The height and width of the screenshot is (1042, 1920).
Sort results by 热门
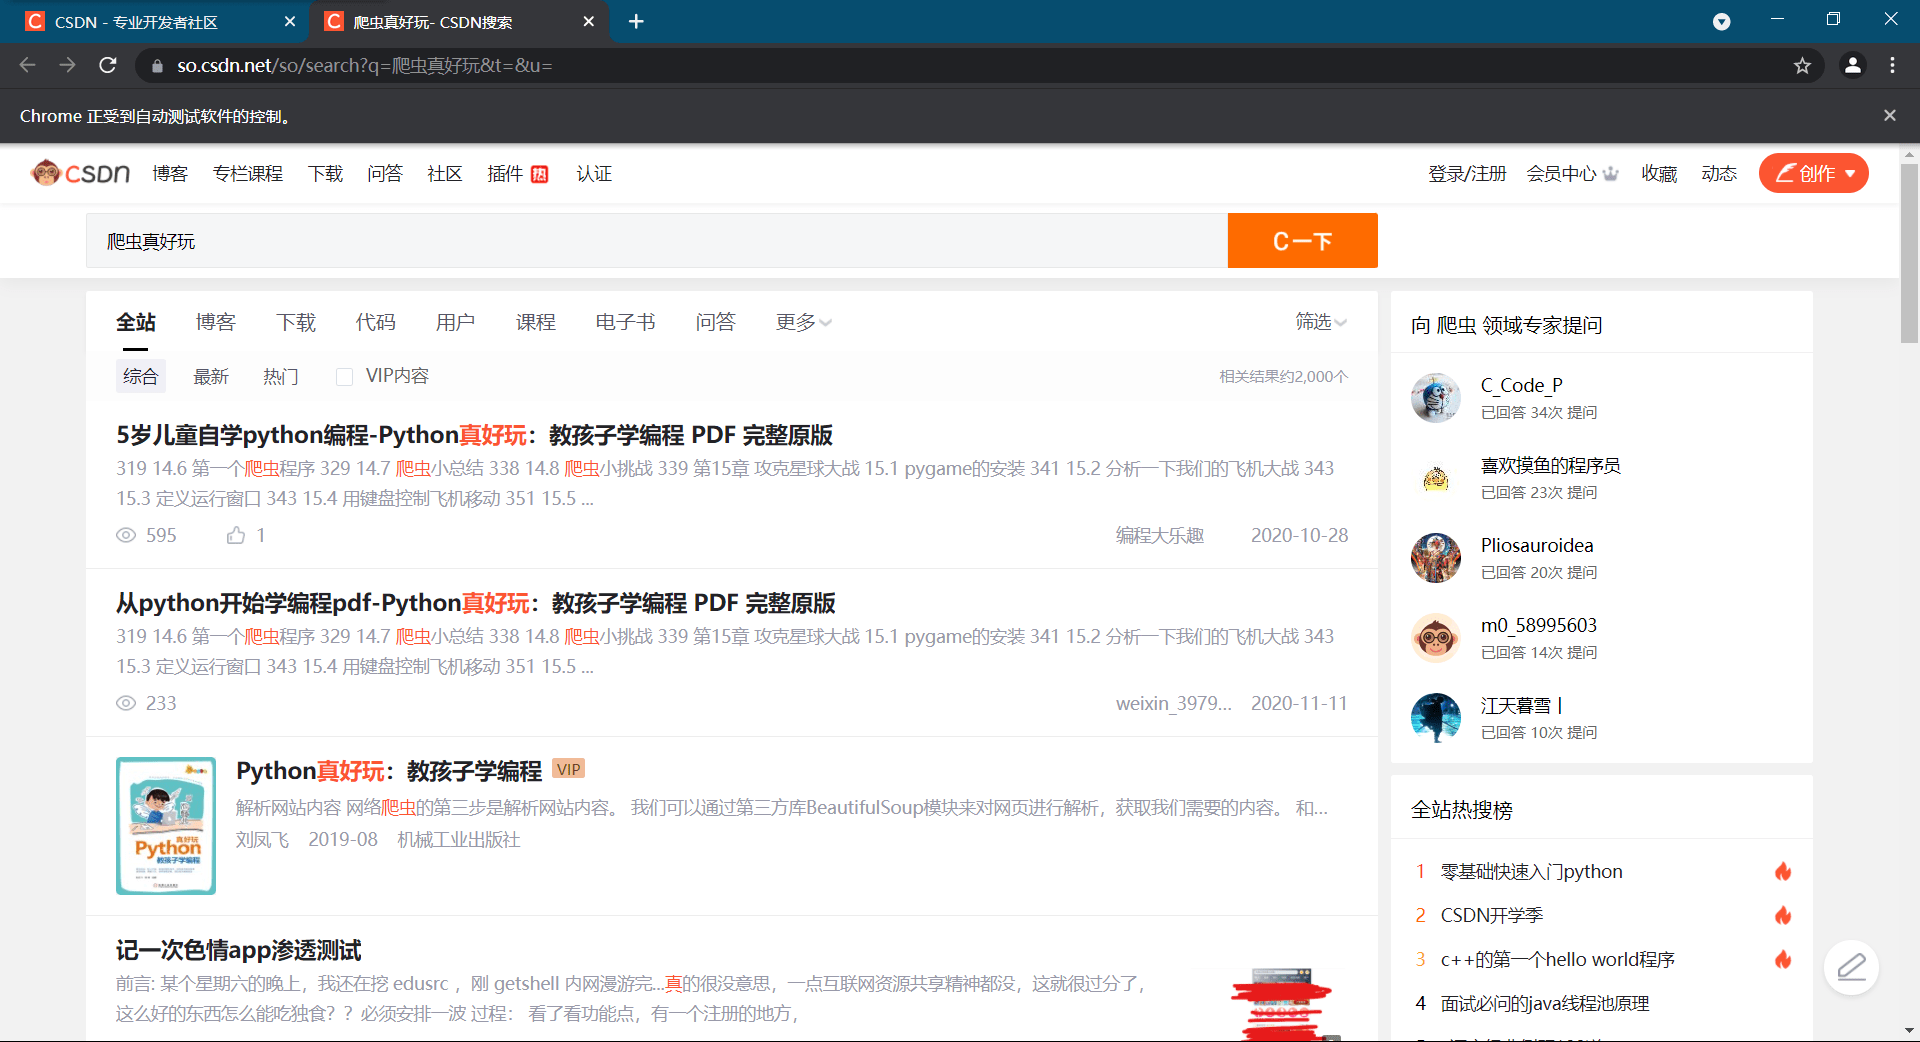click(281, 376)
